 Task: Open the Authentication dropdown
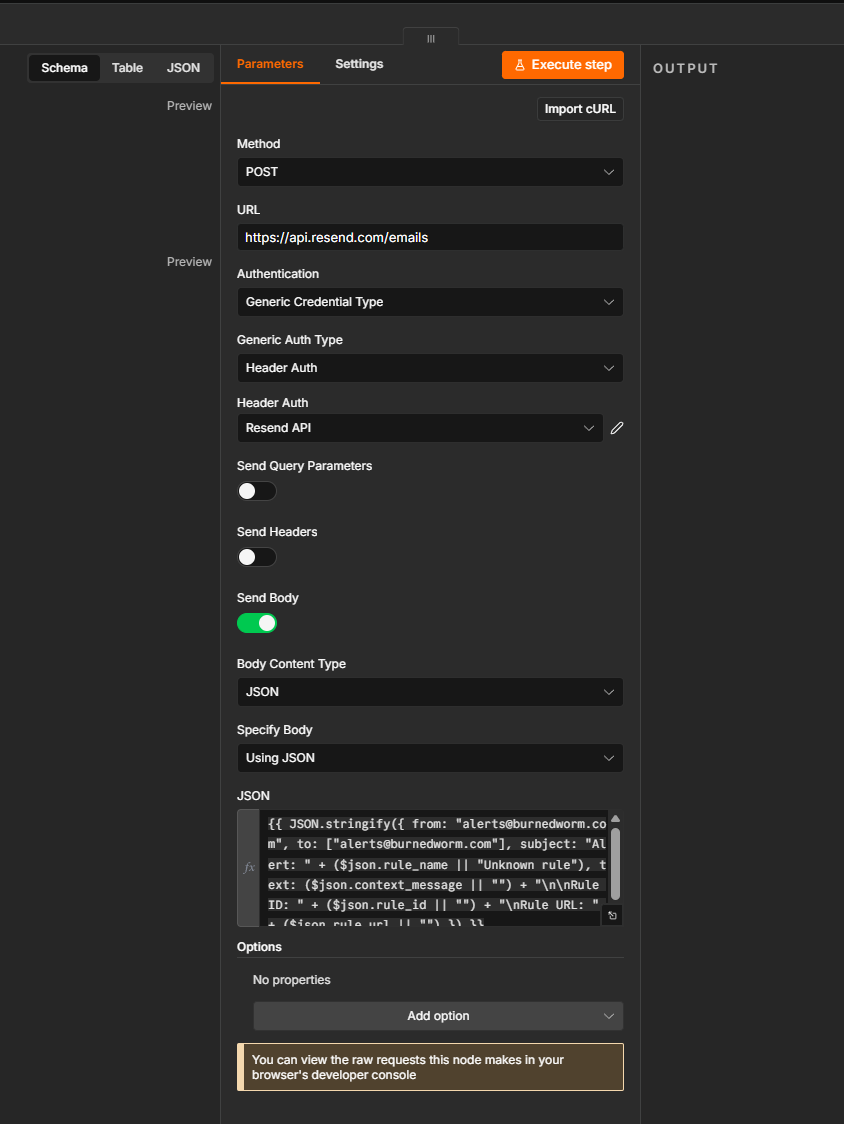pyautogui.click(x=430, y=302)
